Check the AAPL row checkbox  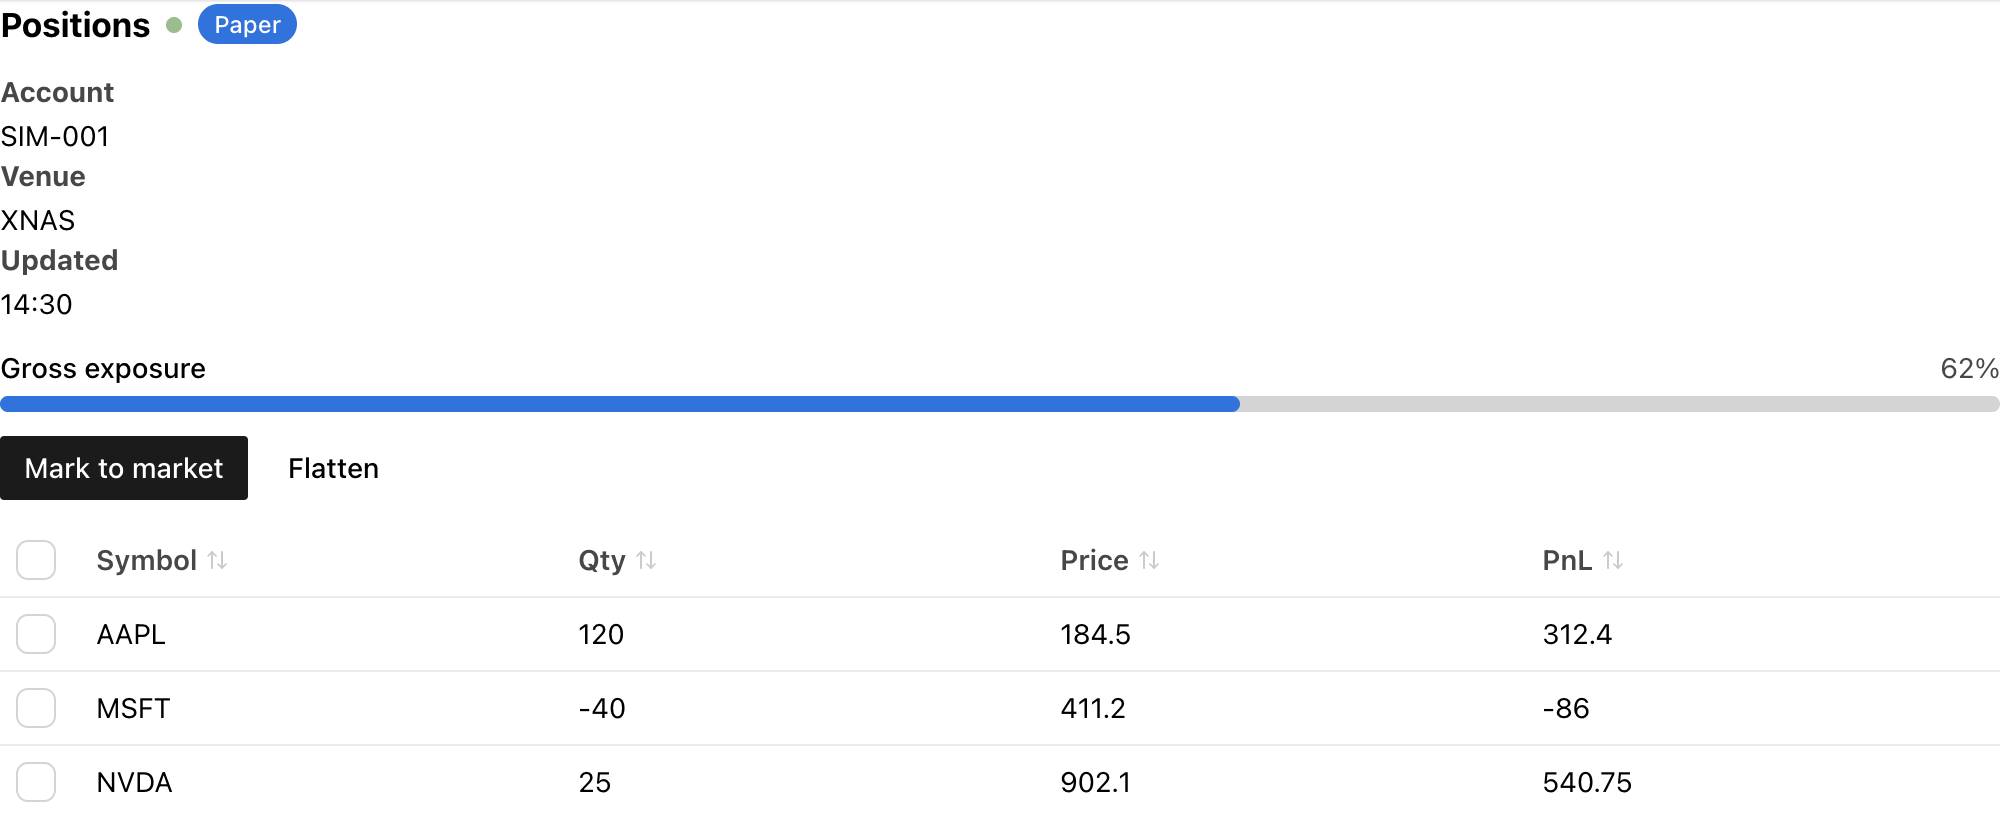click(36, 634)
